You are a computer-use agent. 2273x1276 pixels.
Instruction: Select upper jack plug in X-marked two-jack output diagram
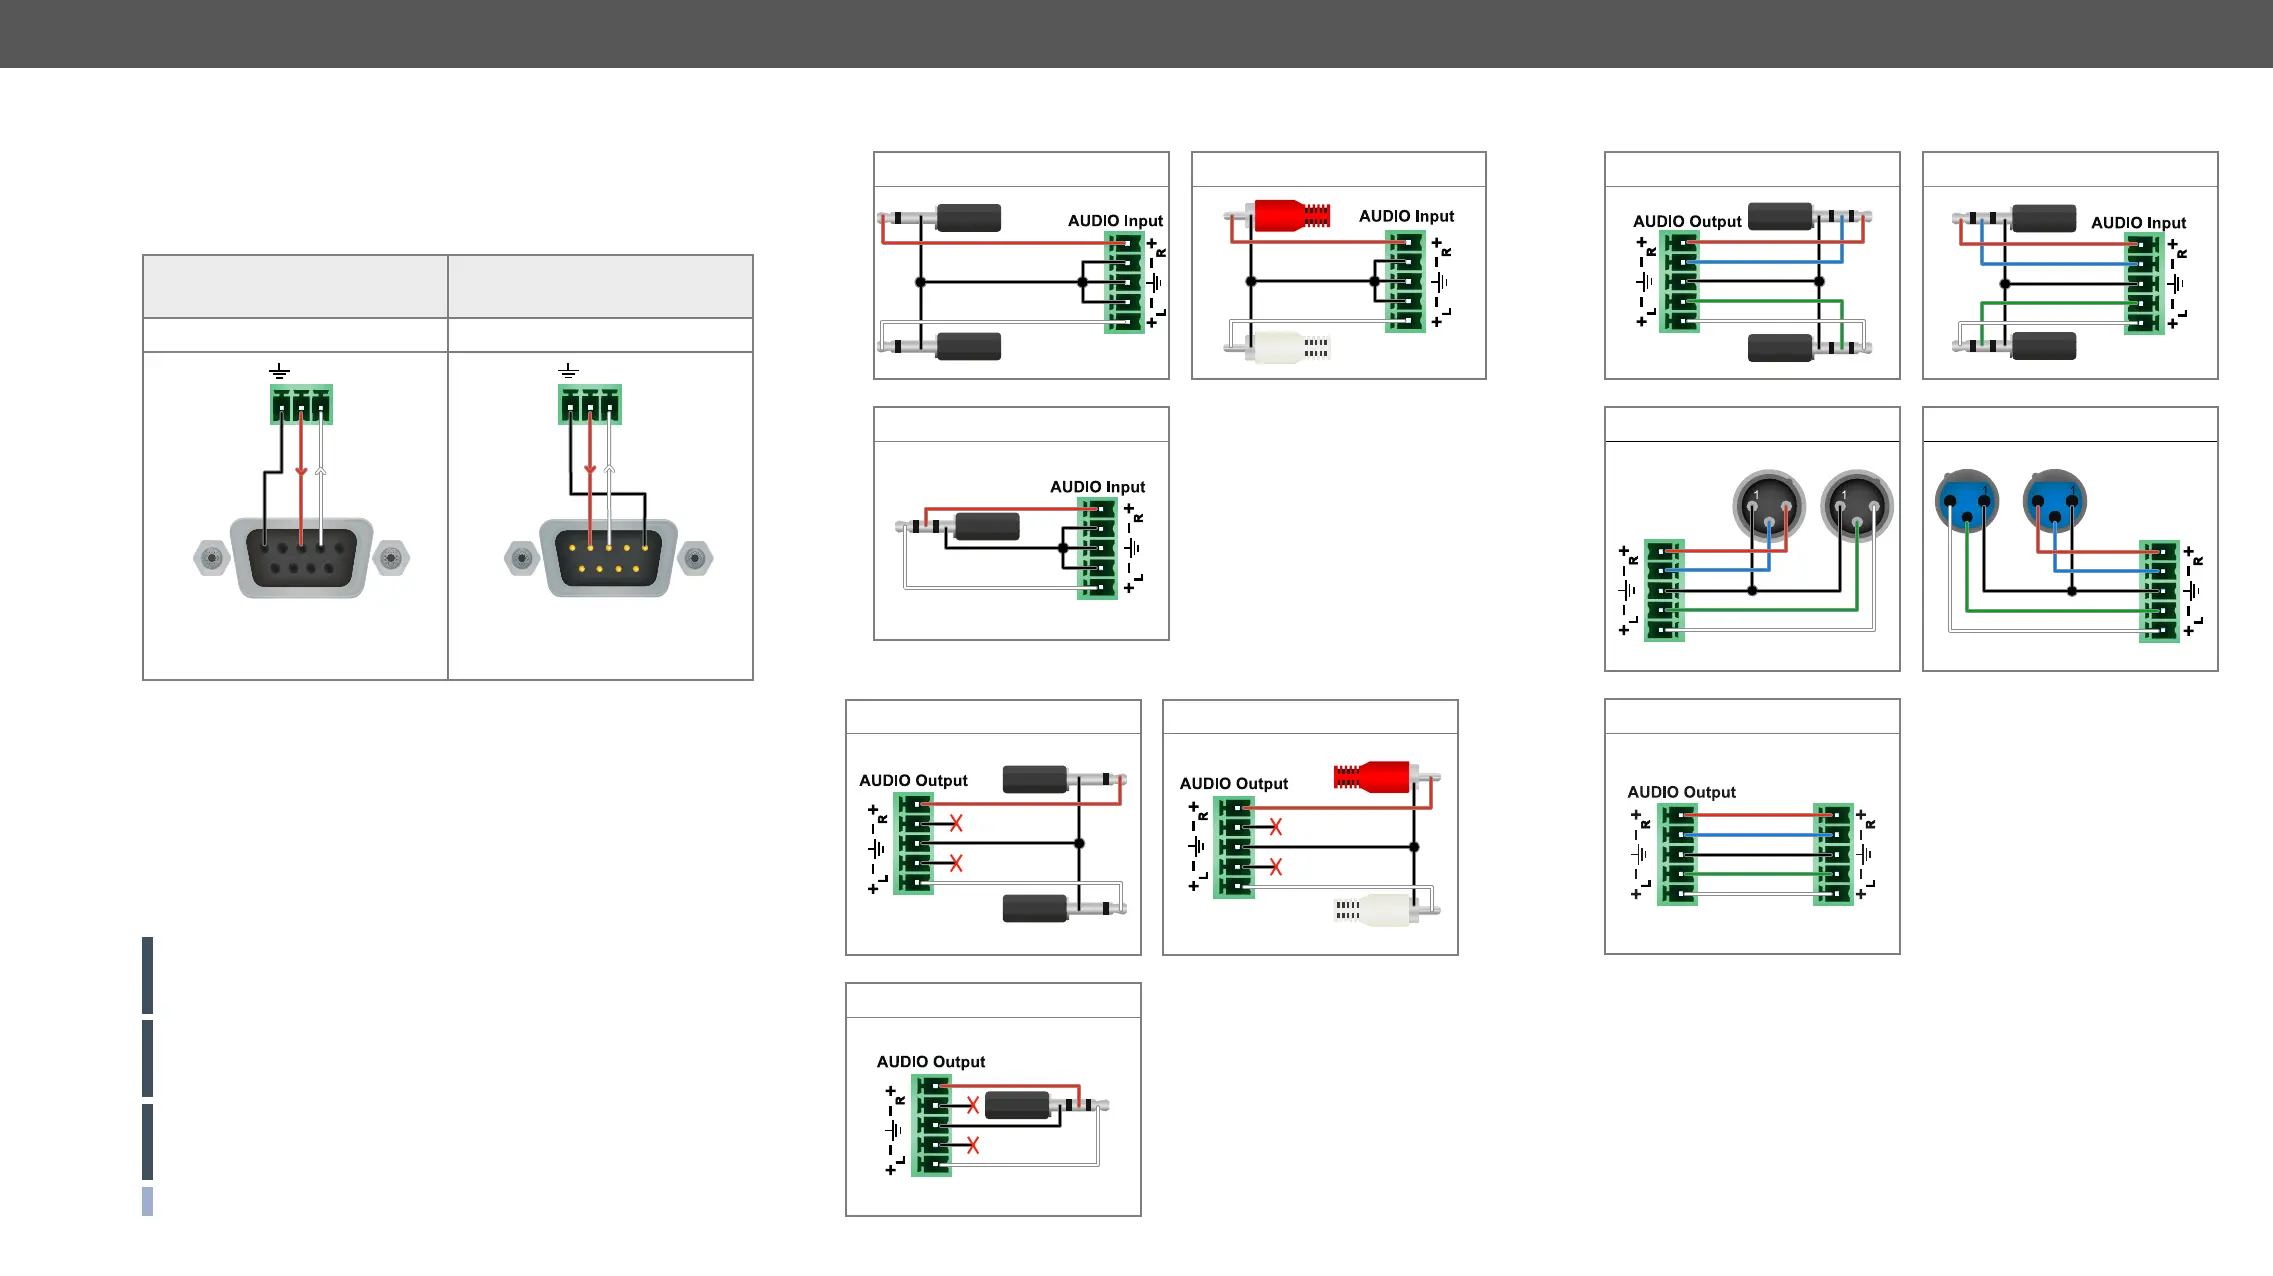[x=1065, y=779]
